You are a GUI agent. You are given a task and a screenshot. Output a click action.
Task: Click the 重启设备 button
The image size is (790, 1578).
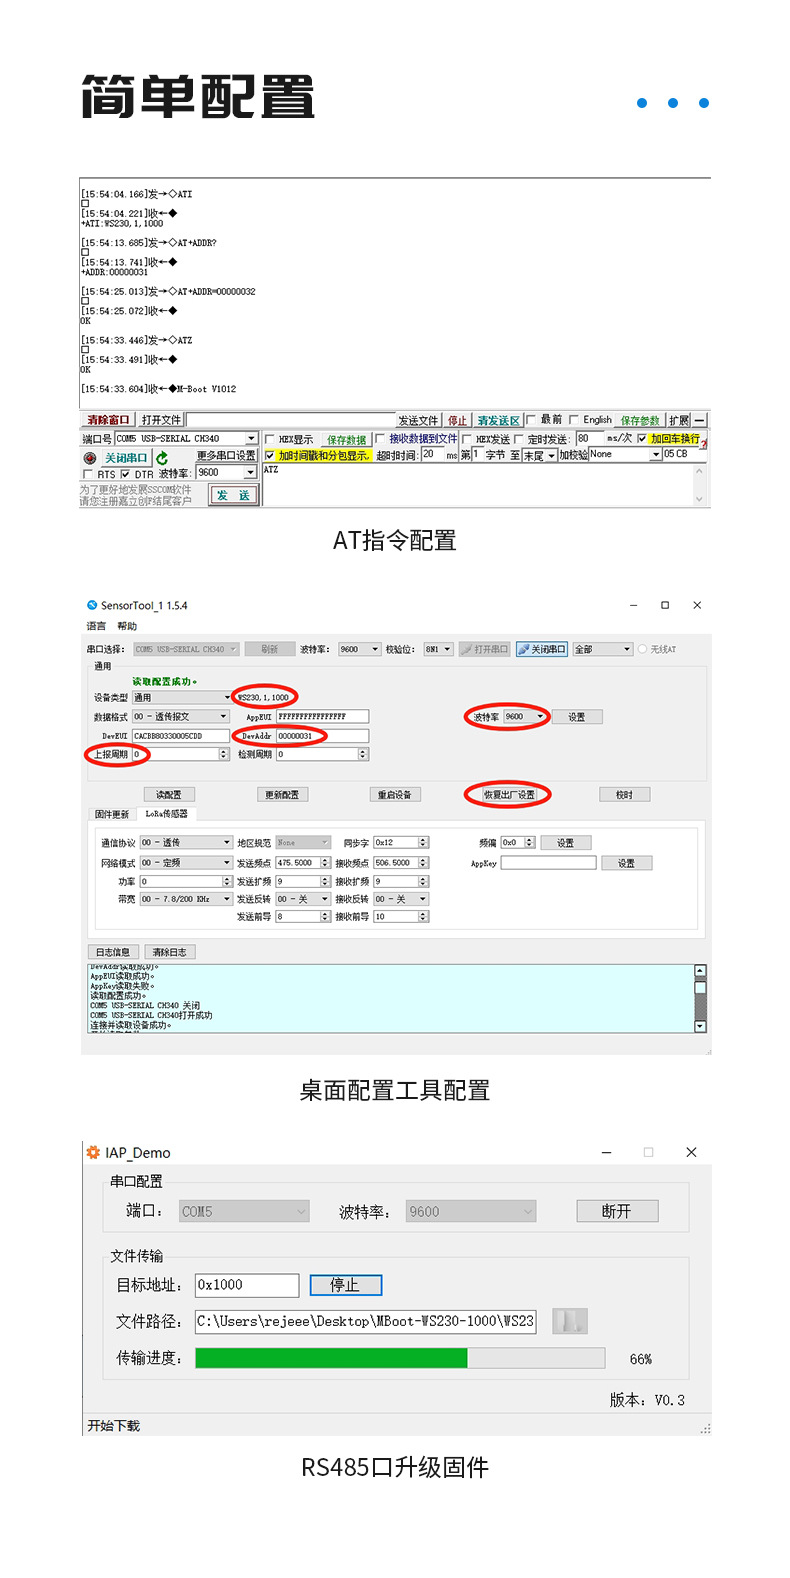tap(394, 794)
